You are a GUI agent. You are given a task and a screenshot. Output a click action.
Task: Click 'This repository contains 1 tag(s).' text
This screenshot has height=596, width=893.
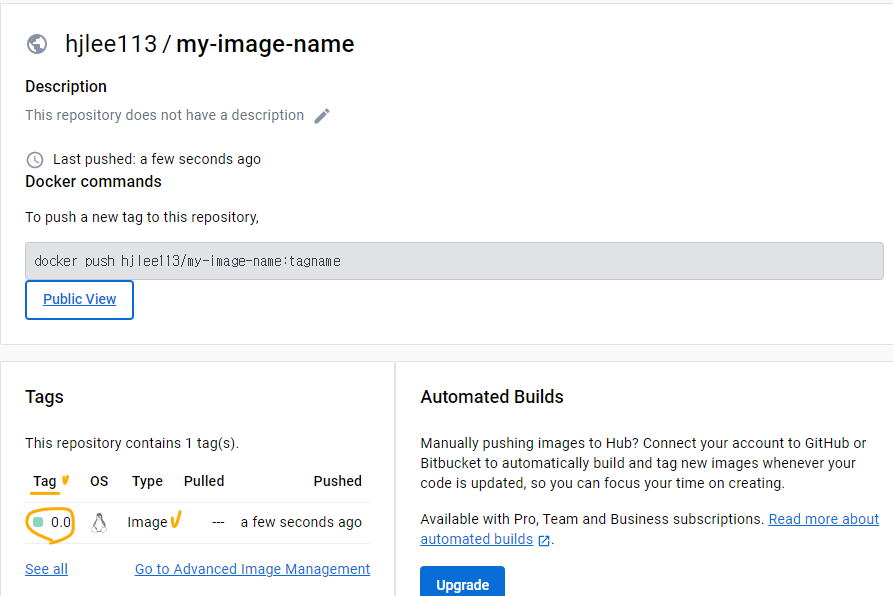click(132, 443)
